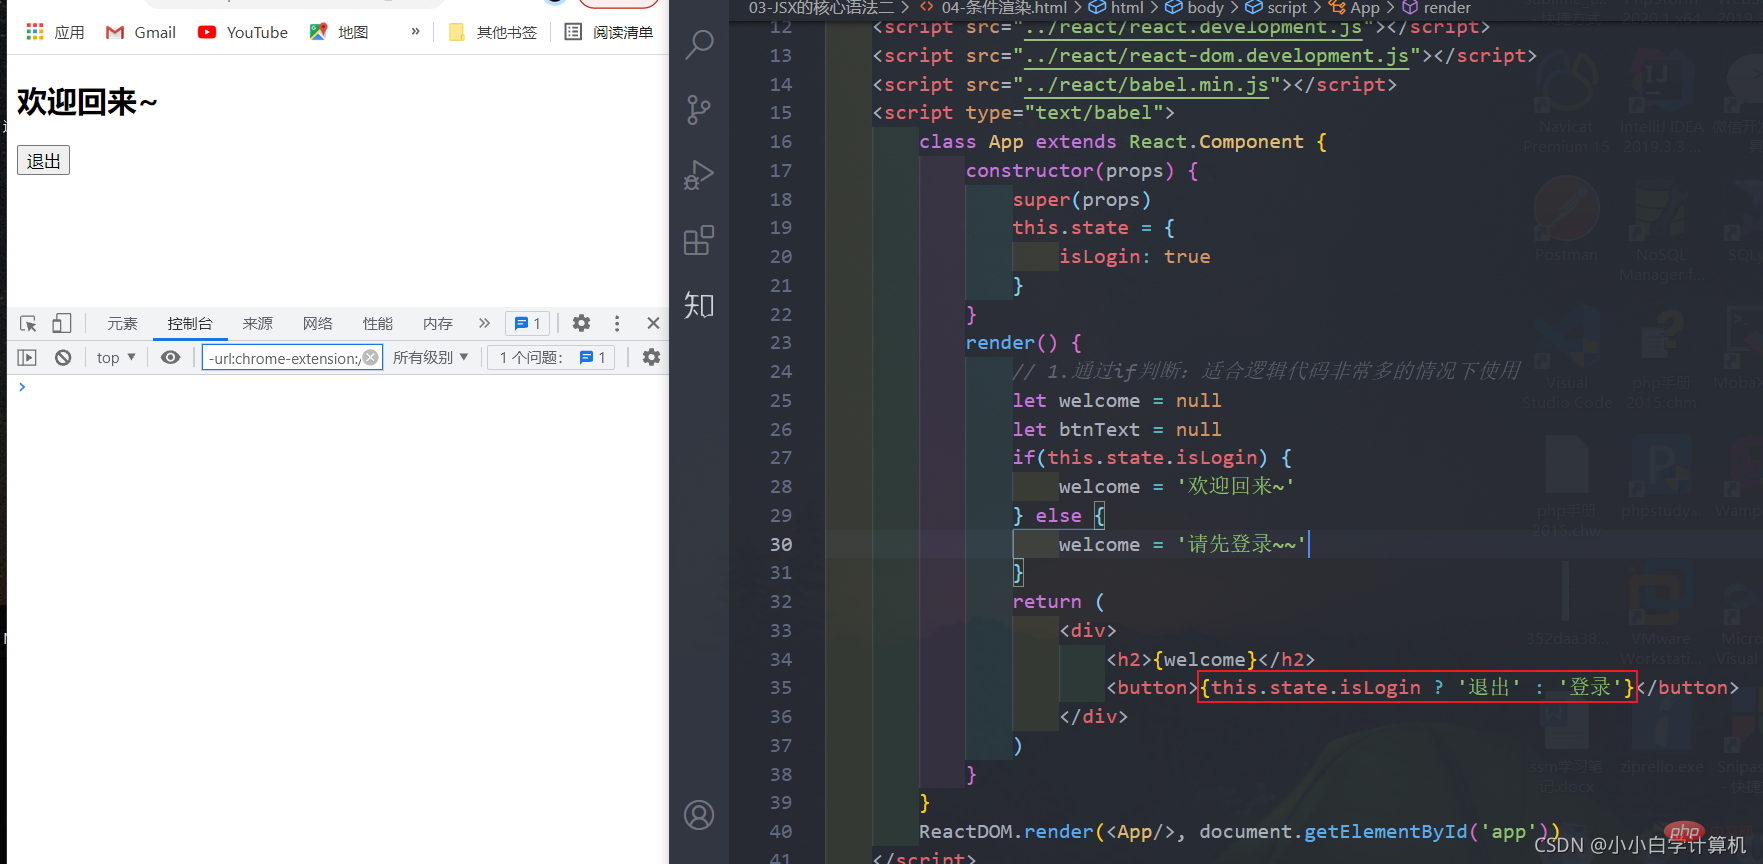Switch to the 来源 tab

click(258, 323)
